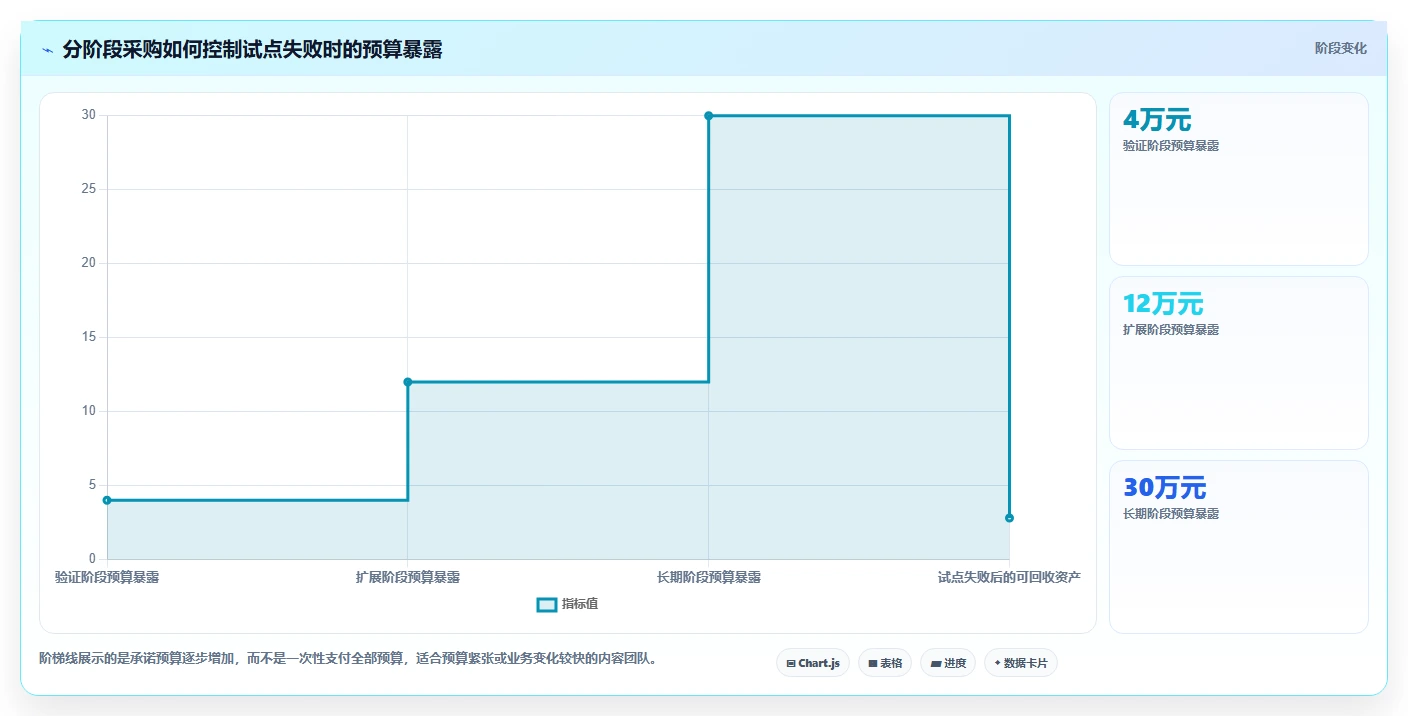Click the y-axis tick label 15
1408x716 pixels.
tap(89, 337)
